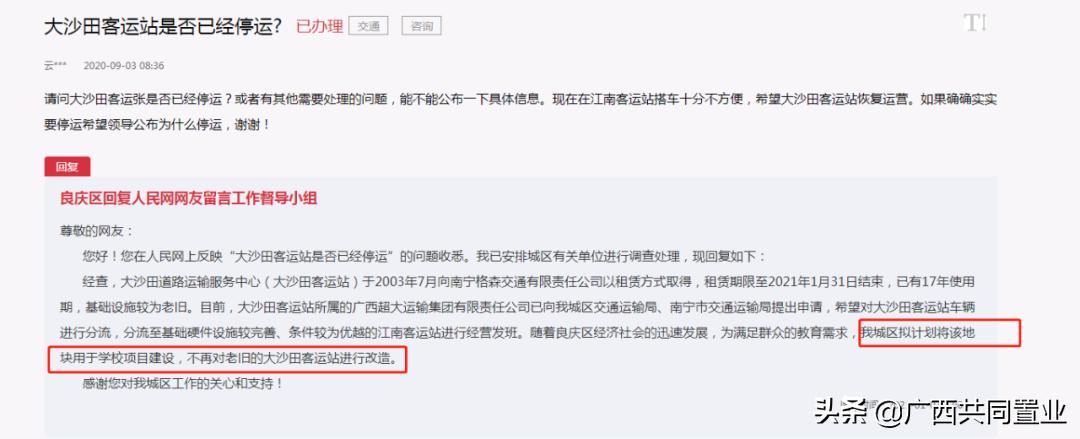Viewport: 1080px width, 439px height.
Task: Click the reply line starting 您好!您在人民网上反映
Action: coord(424,256)
